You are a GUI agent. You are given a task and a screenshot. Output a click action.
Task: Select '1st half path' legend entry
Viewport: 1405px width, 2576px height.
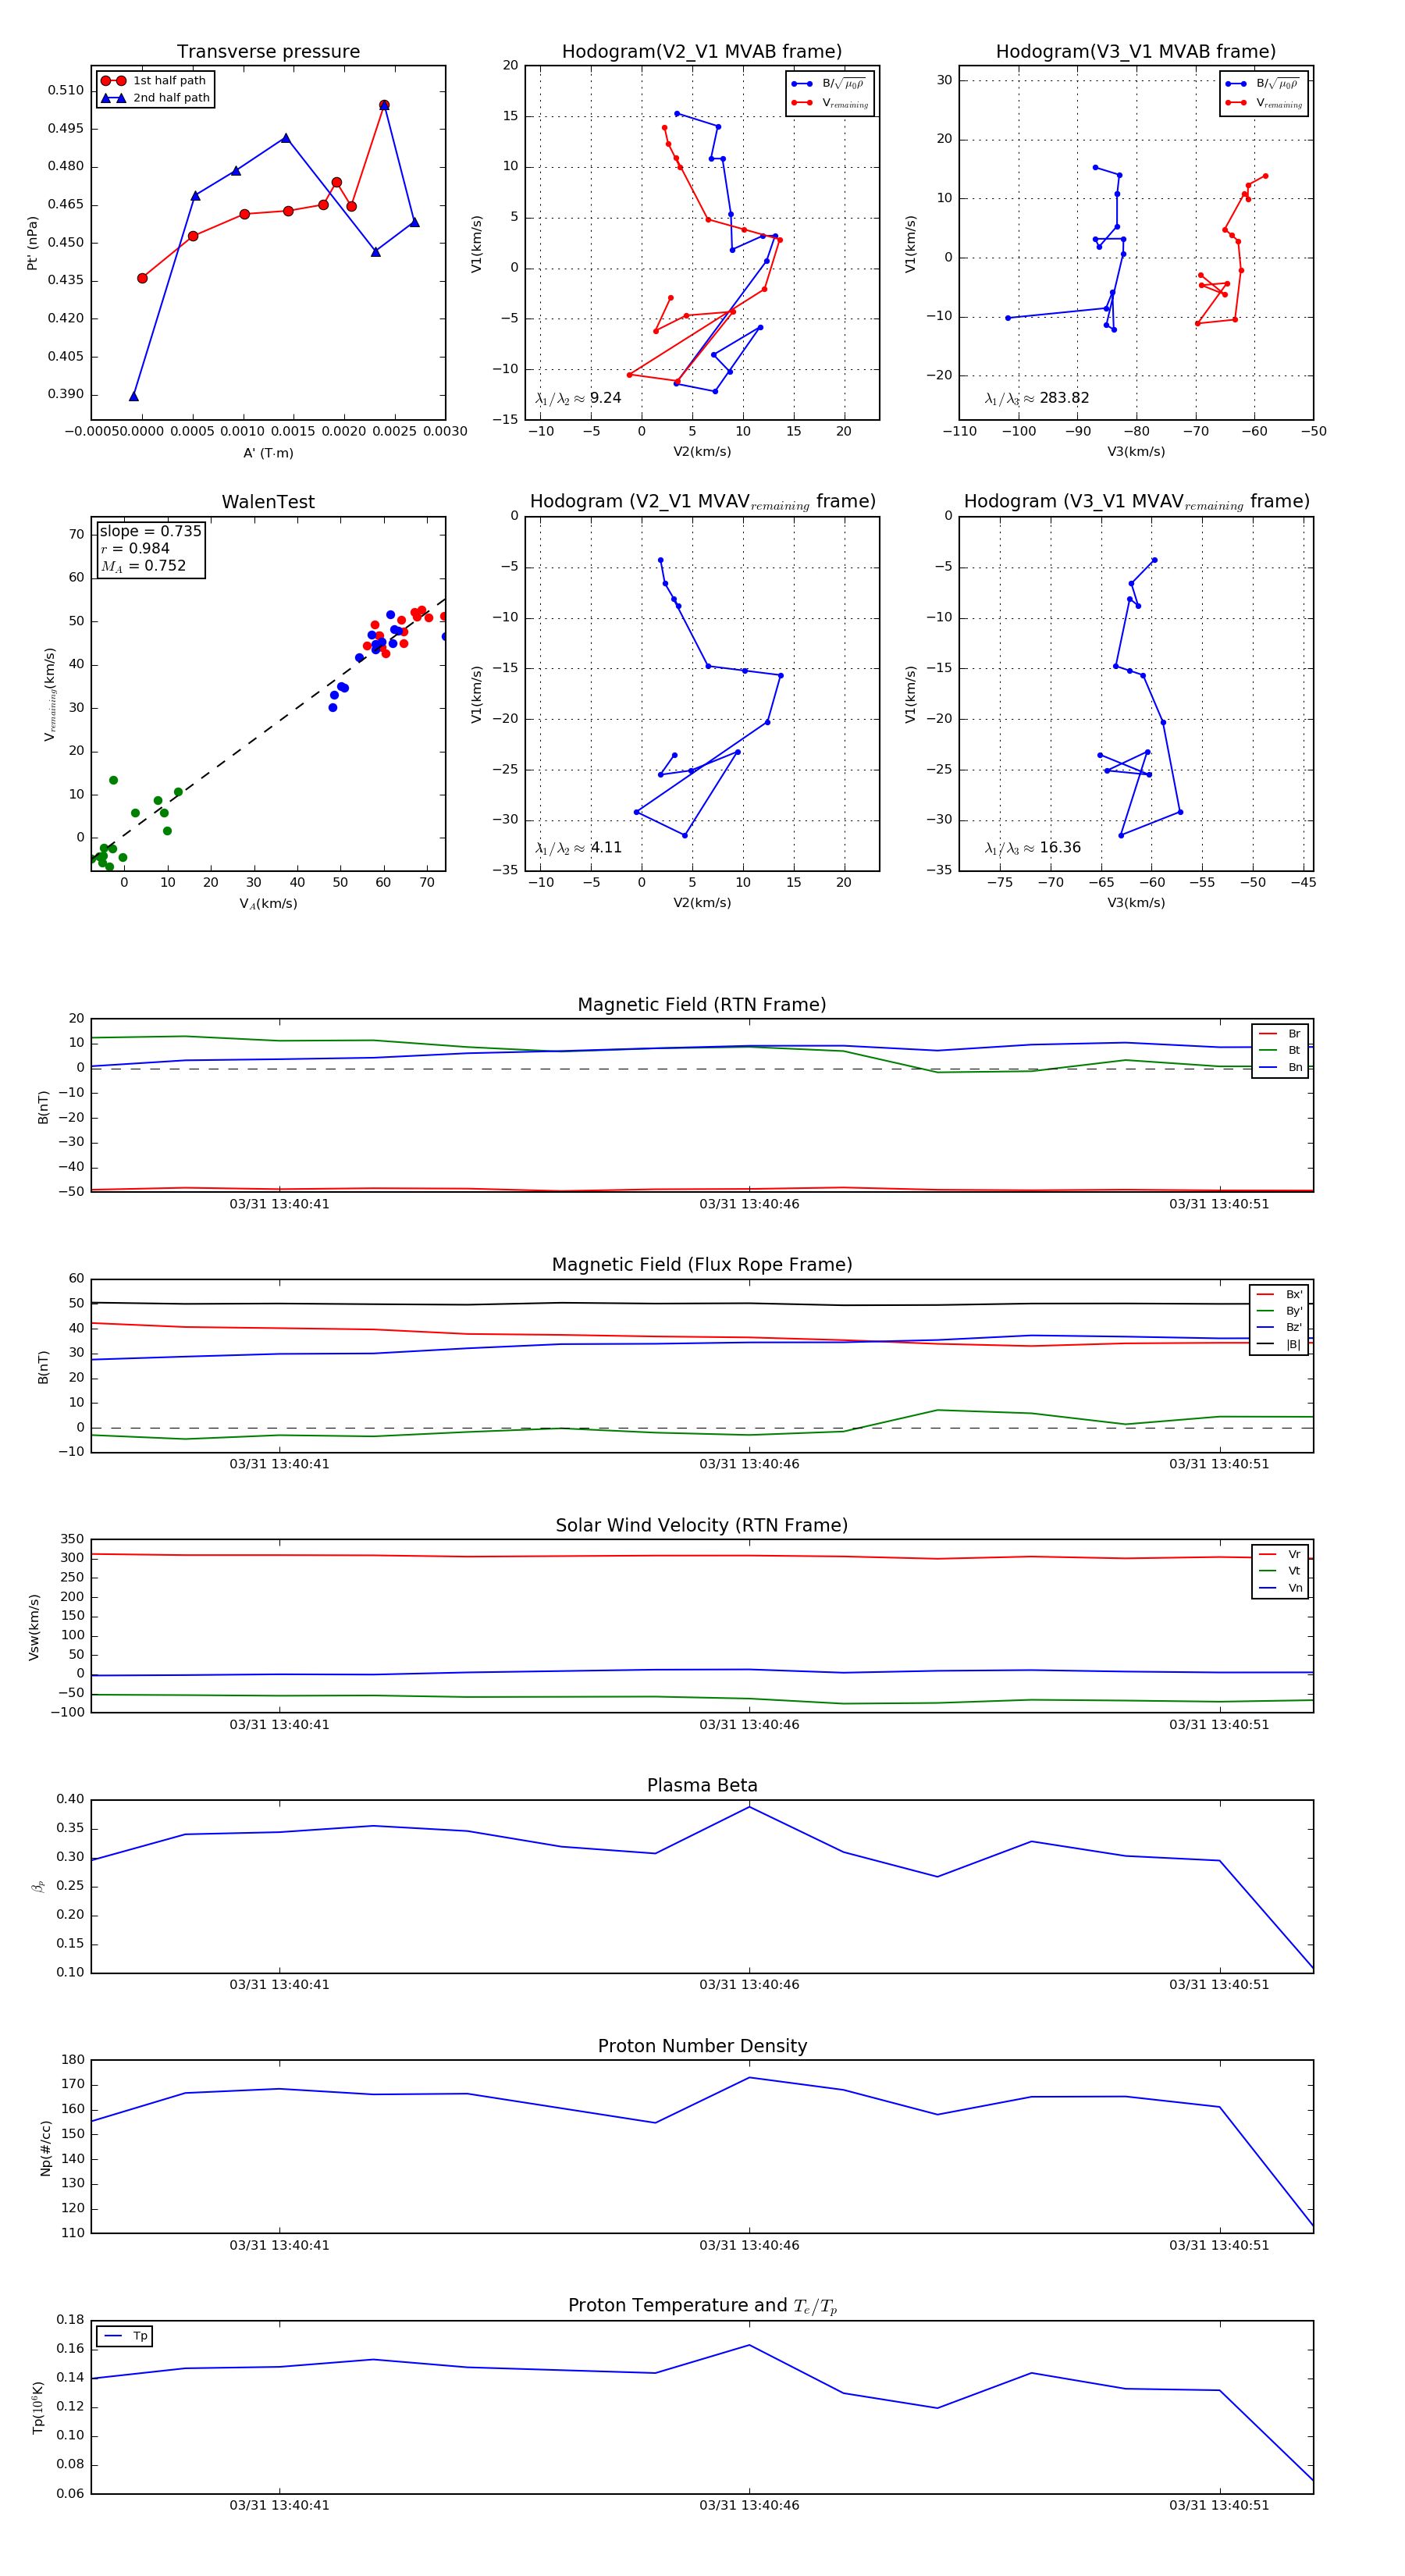point(155,81)
